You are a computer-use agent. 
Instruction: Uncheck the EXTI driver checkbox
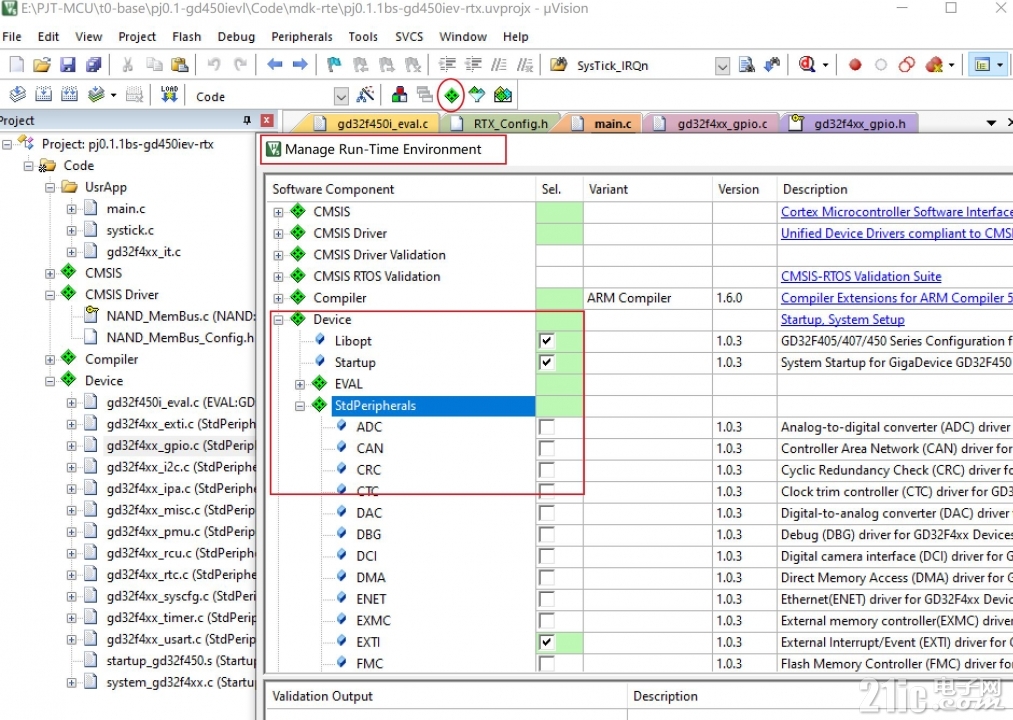tap(547, 642)
